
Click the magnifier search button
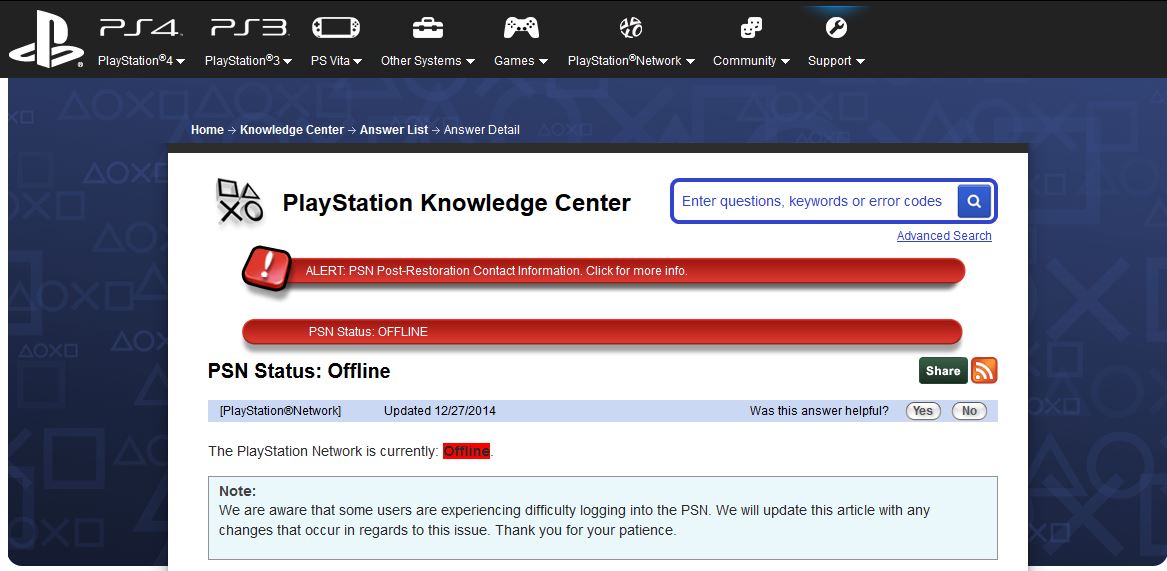coord(973,201)
